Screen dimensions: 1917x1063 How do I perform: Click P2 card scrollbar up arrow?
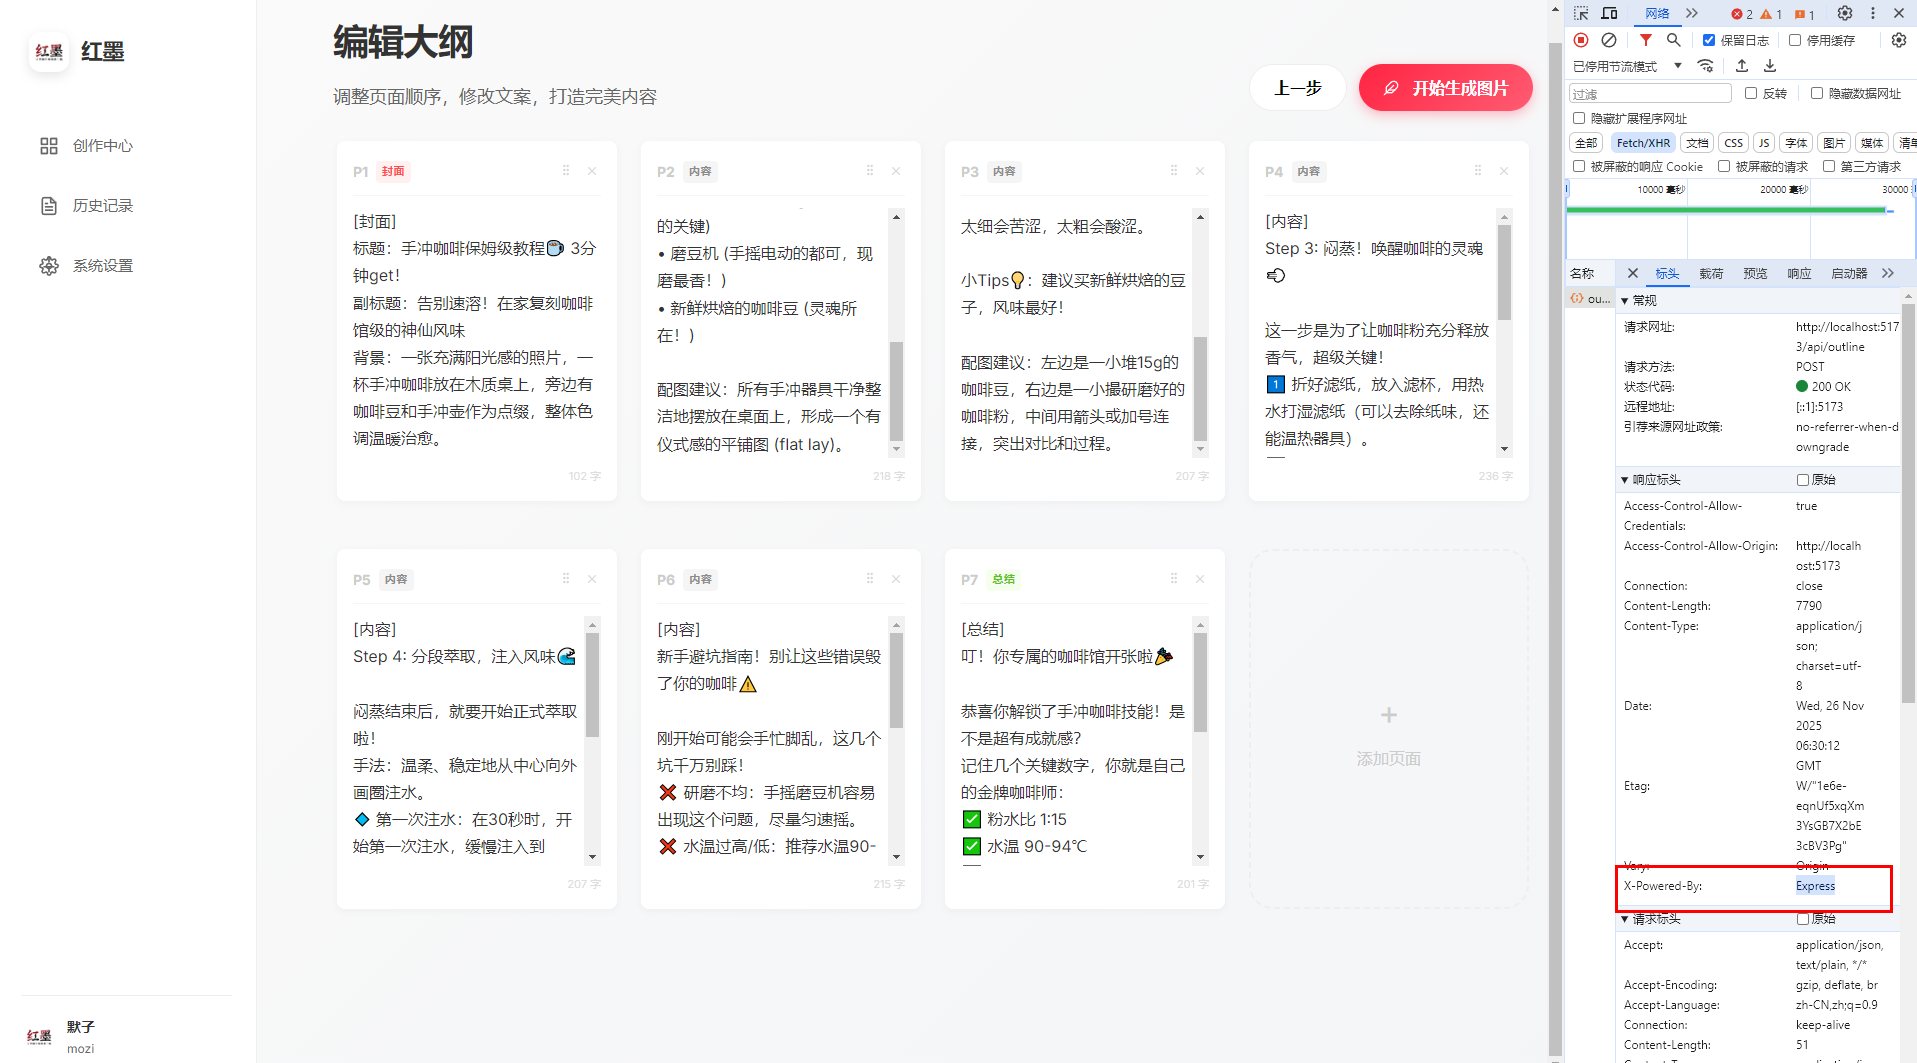pyautogui.click(x=896, y=217)
